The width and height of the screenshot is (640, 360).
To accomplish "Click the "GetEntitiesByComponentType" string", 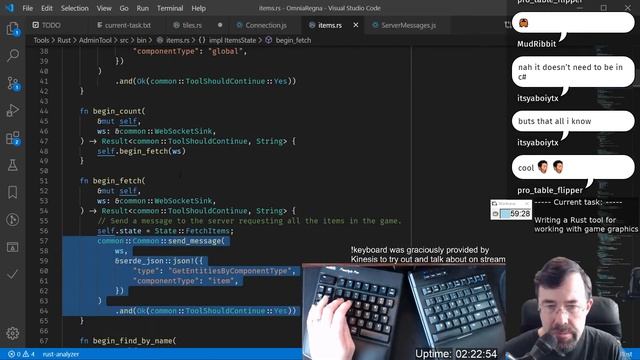I will pyautogui.click(x=232, y=271).
